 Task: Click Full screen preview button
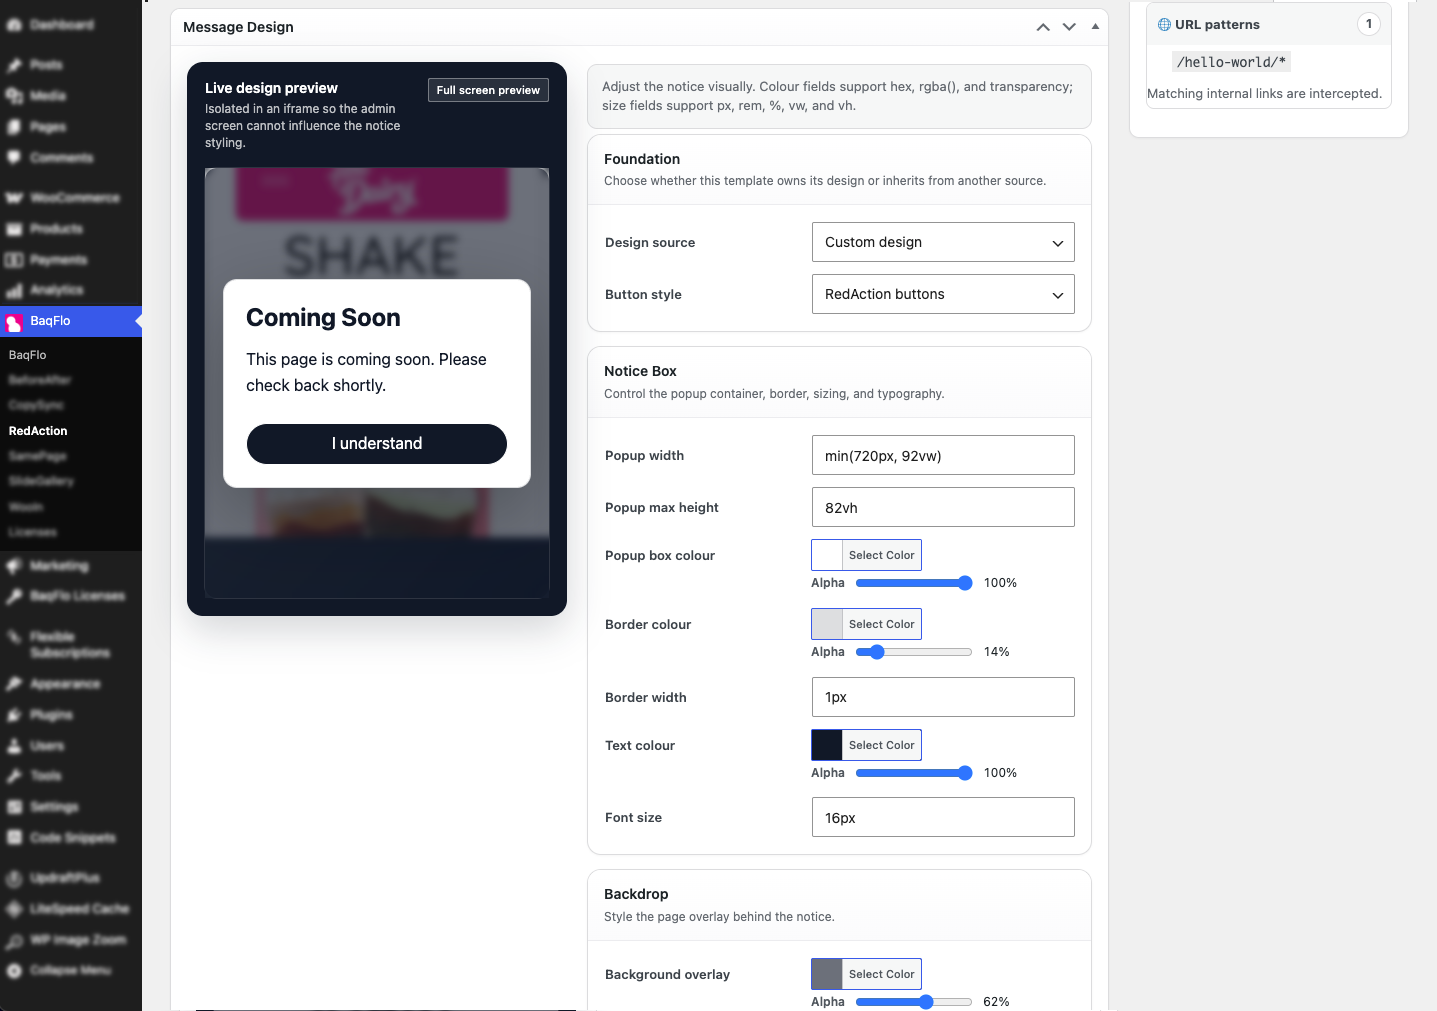[488, 90]
